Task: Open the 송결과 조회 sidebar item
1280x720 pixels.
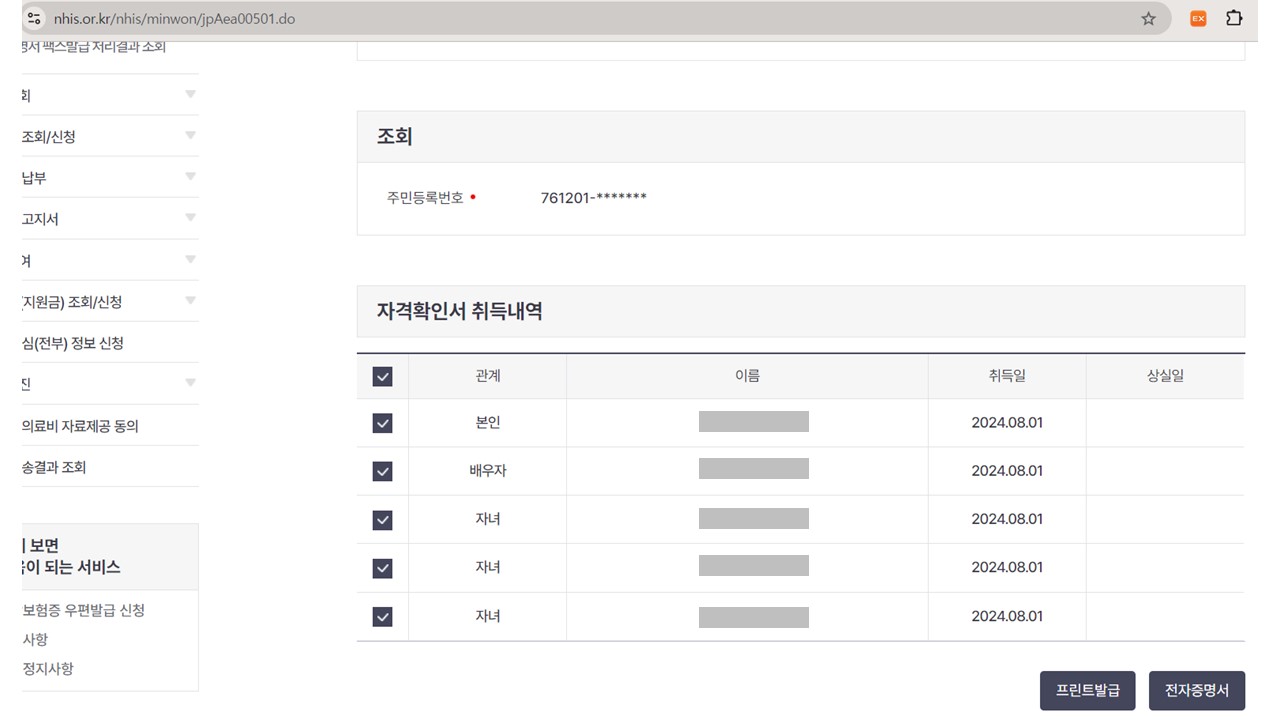Action: click(x=54, y=467)
